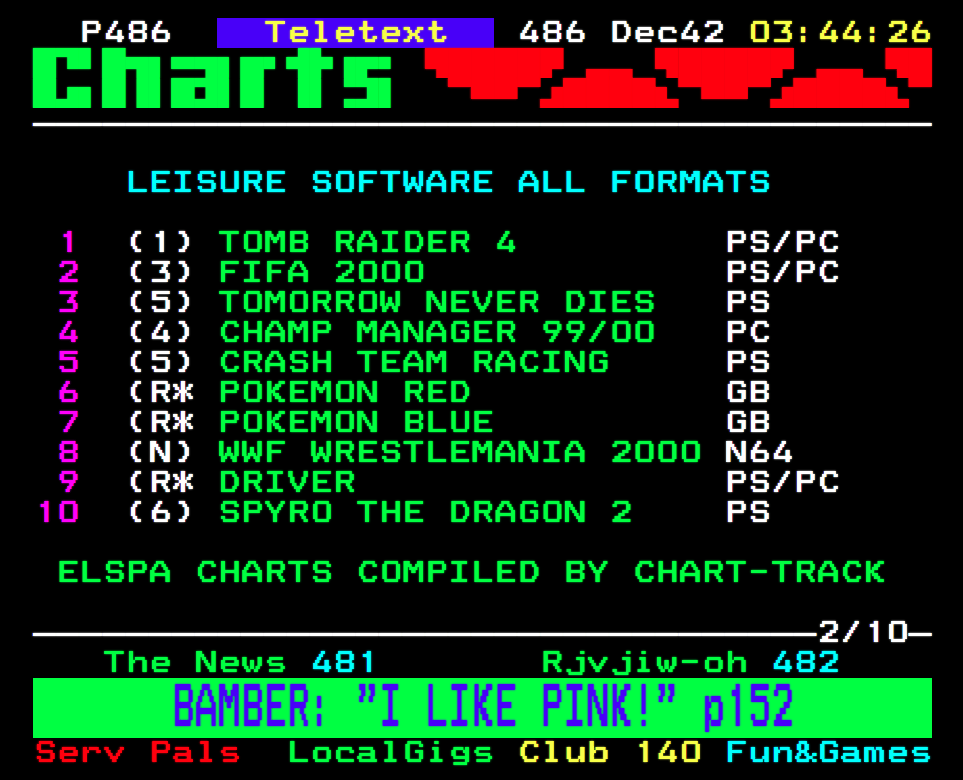
Task: Click (6) last-week position for Spyro
Action: click(160, 513)
